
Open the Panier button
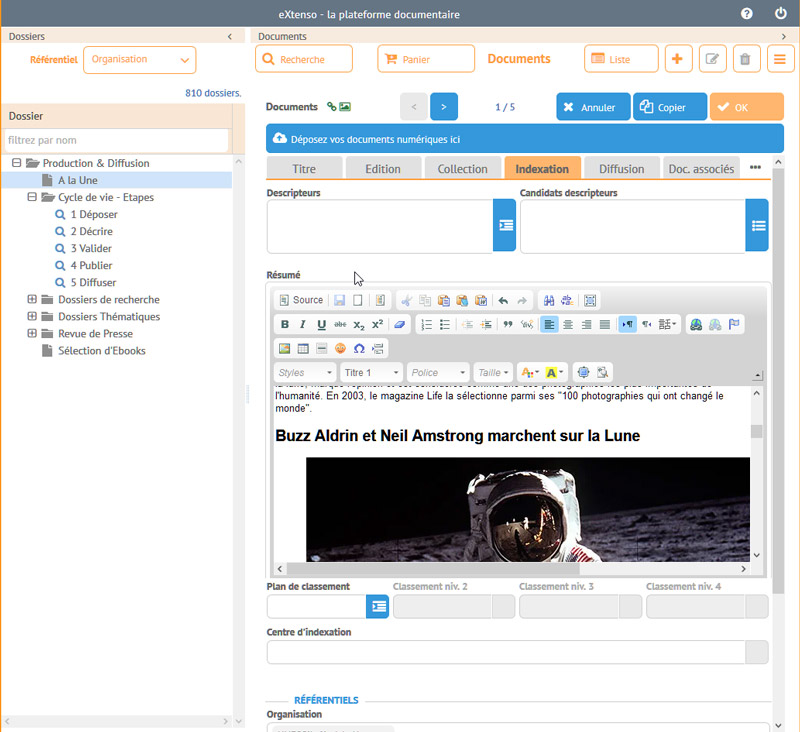coord(426,59)
